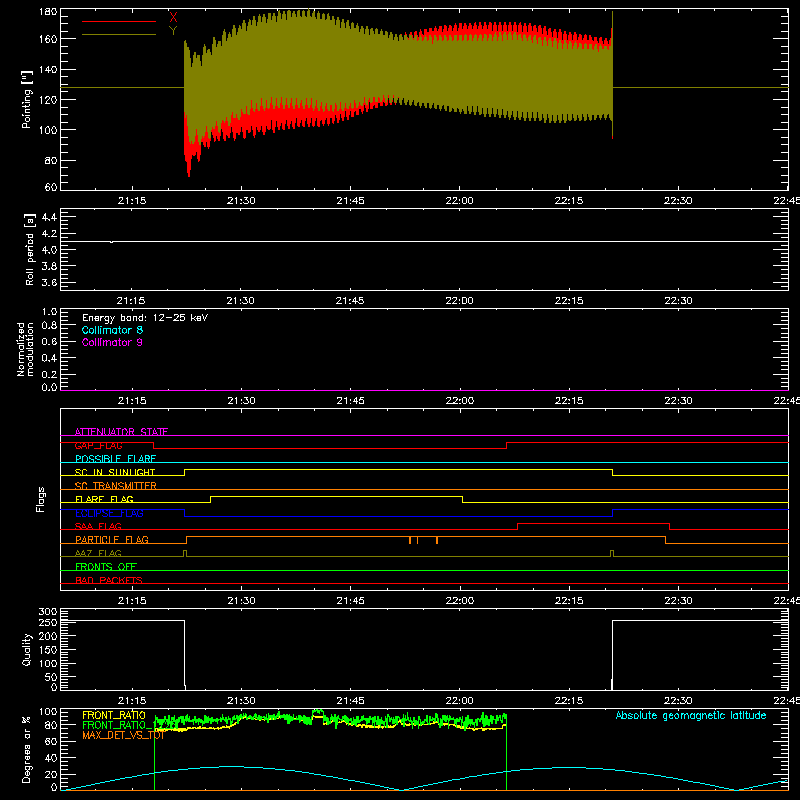This screenshot has width=800, height=800.
Task: Click the 'Degrees or %' axis title
Action: click(x=27, y=750)
